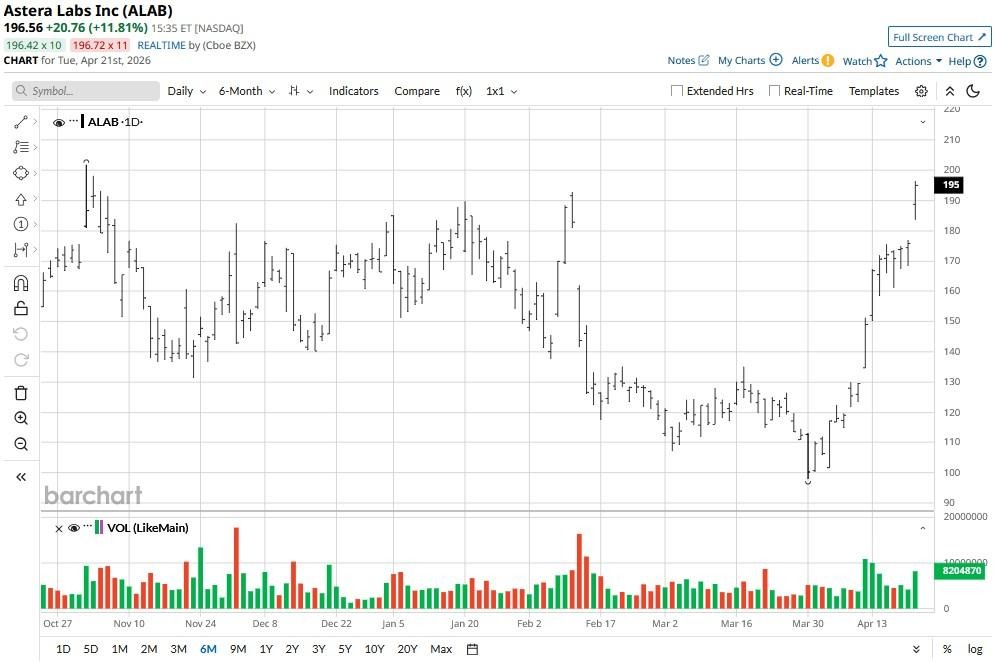996x662 pixels.
Task: Open the Actions dropdown
Action: point(919,61)
